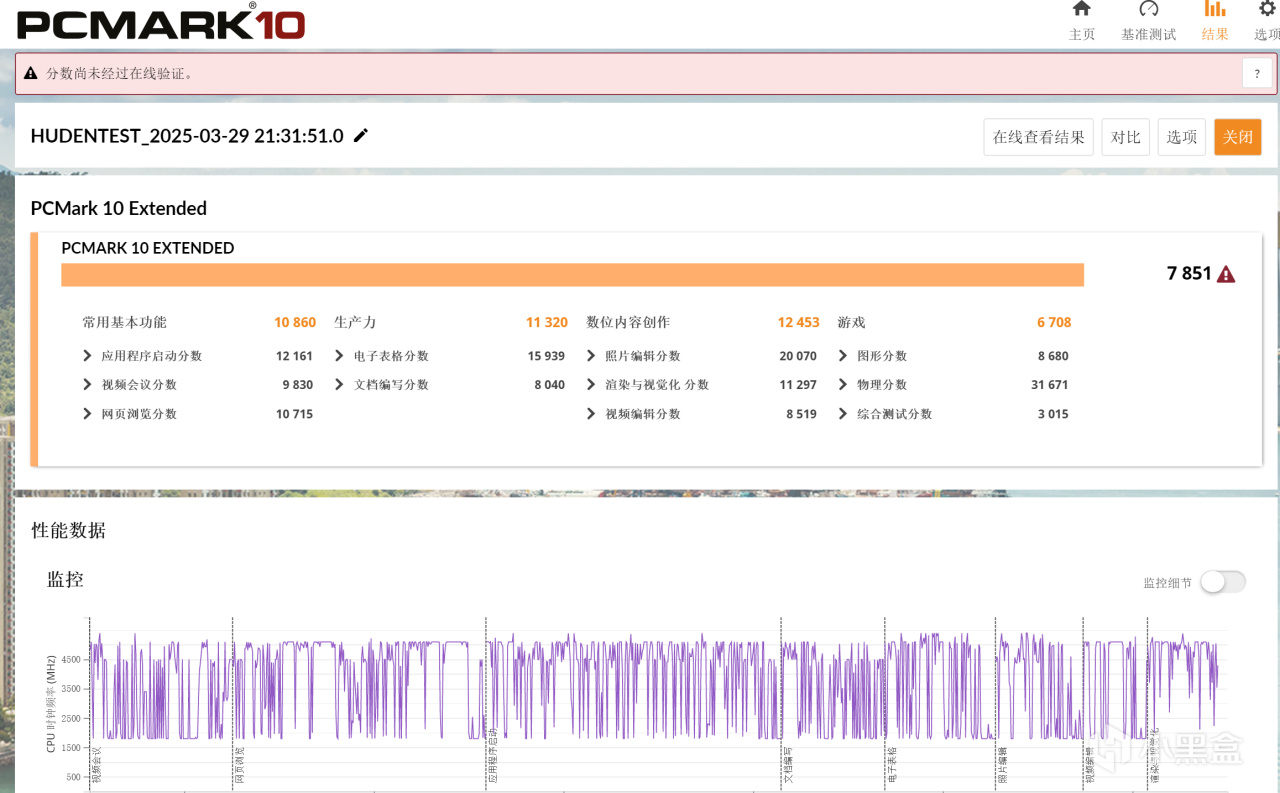
Task: Click the 监控 chart heading
Action: [x=66, y=579]
